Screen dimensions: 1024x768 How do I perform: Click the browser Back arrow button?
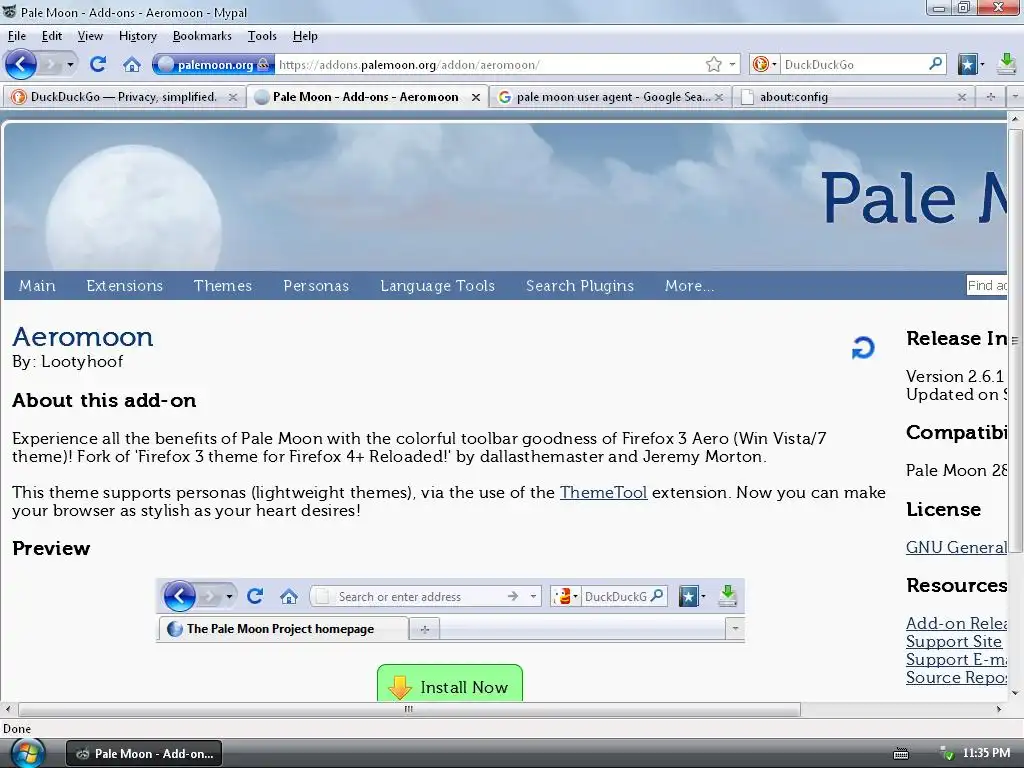coord(21,64)
